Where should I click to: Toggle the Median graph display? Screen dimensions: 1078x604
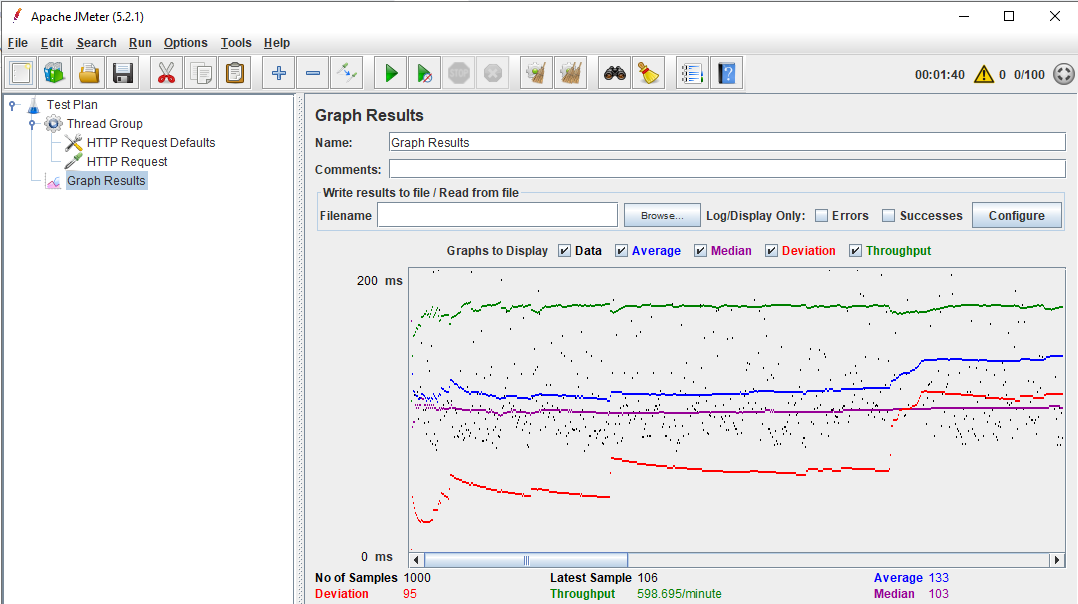point(700,250)
